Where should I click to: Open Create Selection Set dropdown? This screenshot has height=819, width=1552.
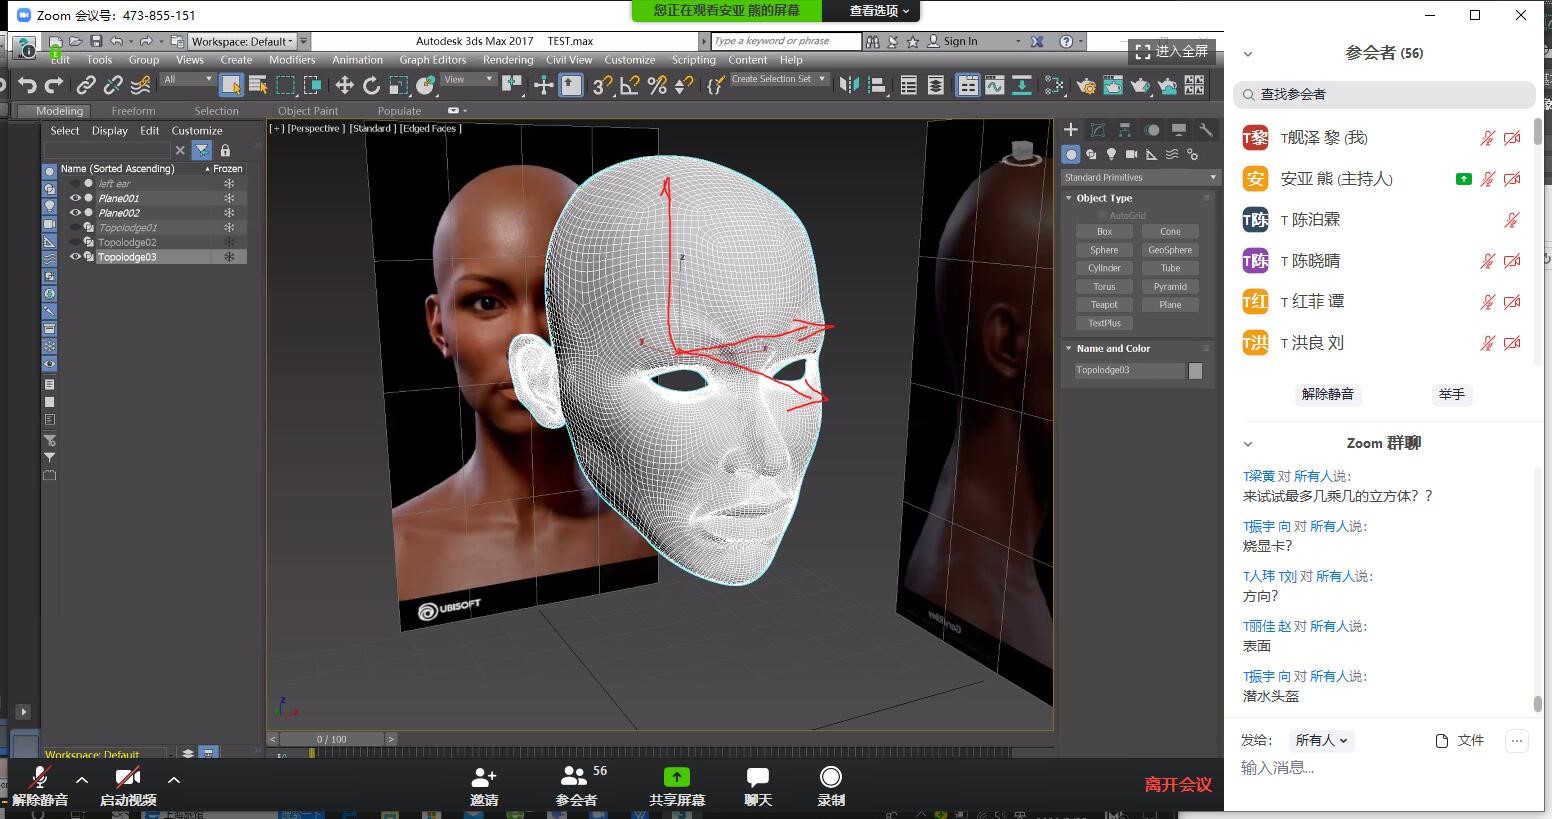(779, 79)
